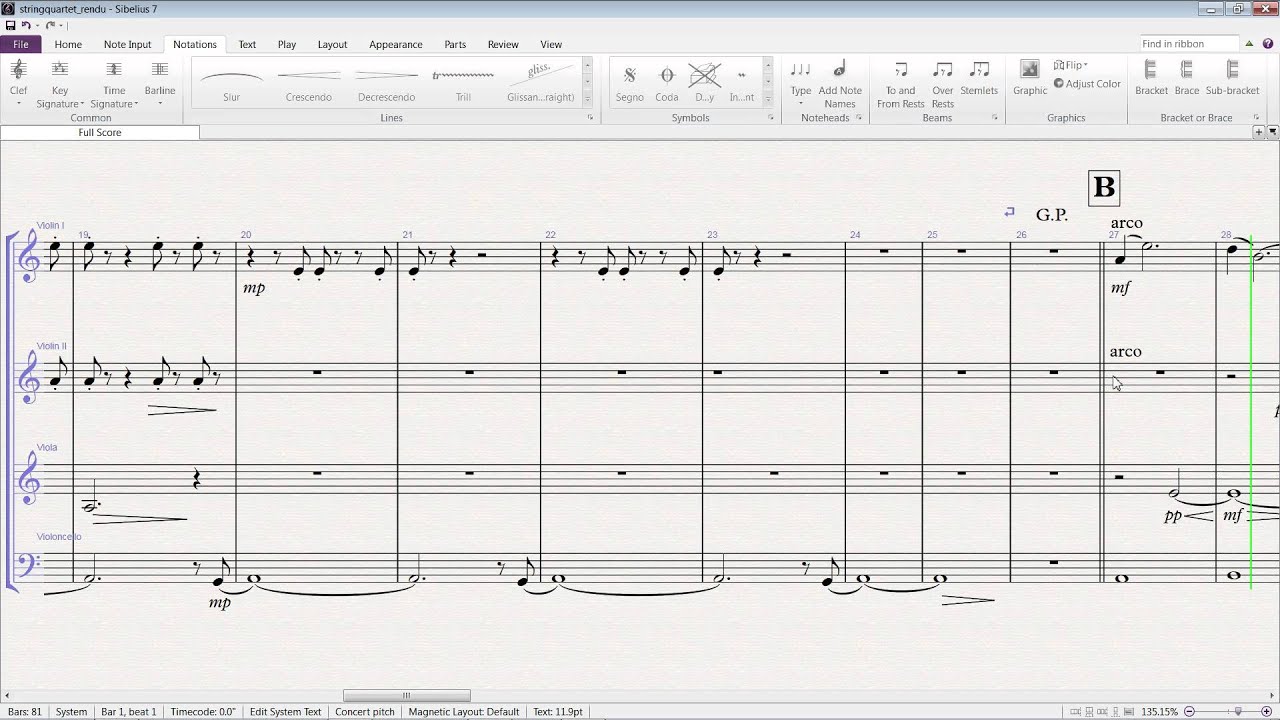Undo the last action
The width and height of the screenshot is (1280, 720).
click(28, 25)
